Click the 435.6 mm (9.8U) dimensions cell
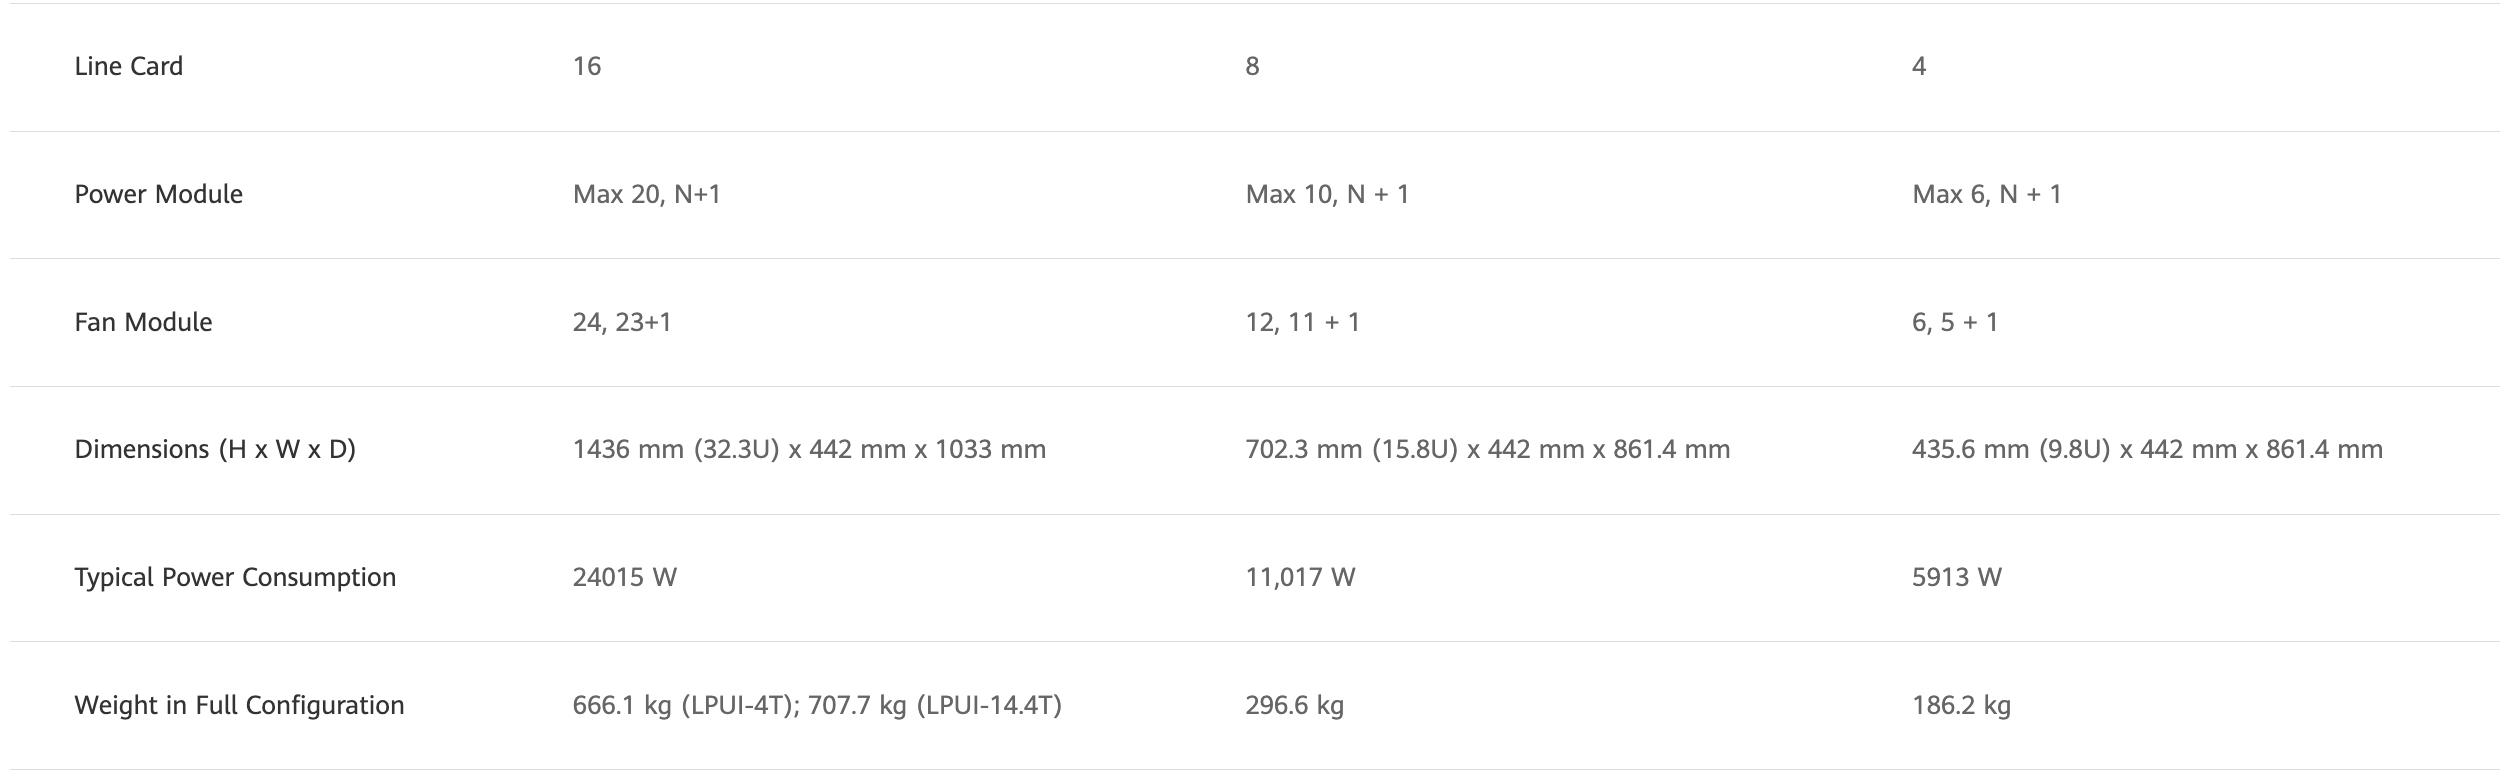This screenshot has height=780, width=2512. (x=2147, y=449)
